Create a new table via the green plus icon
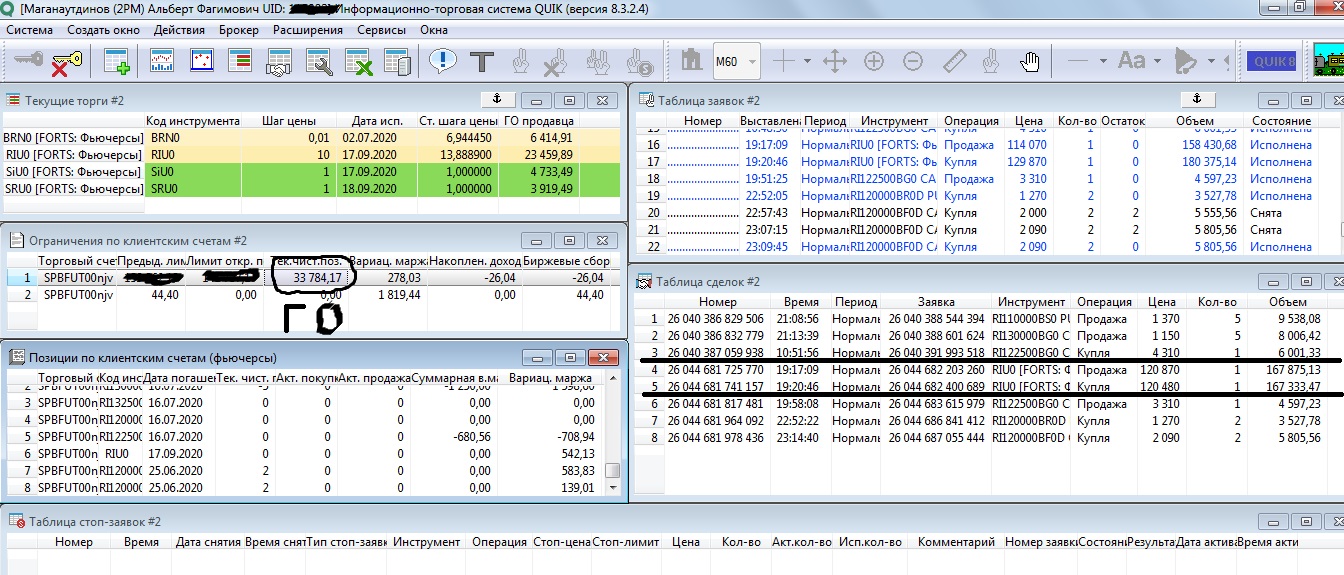The height and width of the screenshot is (575, 1344). [118, 62]
